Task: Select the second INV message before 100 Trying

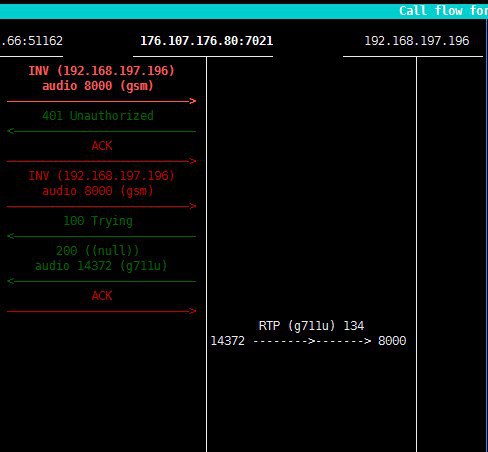Action: click(x=101, y=176)
